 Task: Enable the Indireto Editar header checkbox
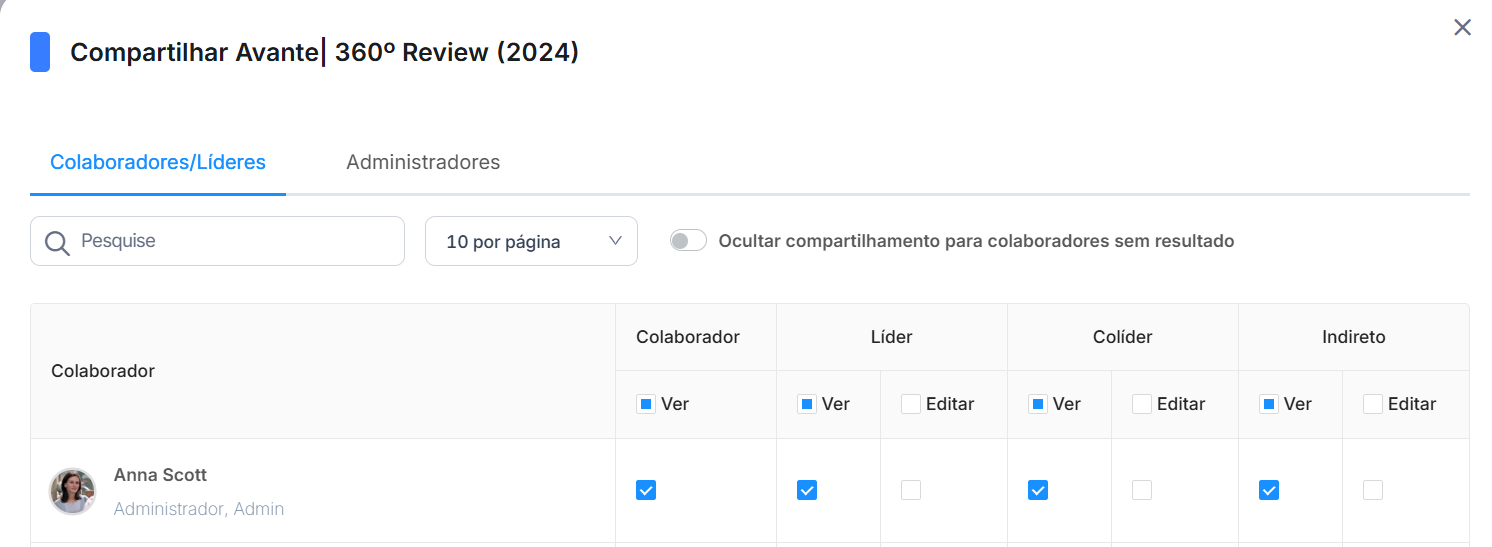tap(1373, 404)
